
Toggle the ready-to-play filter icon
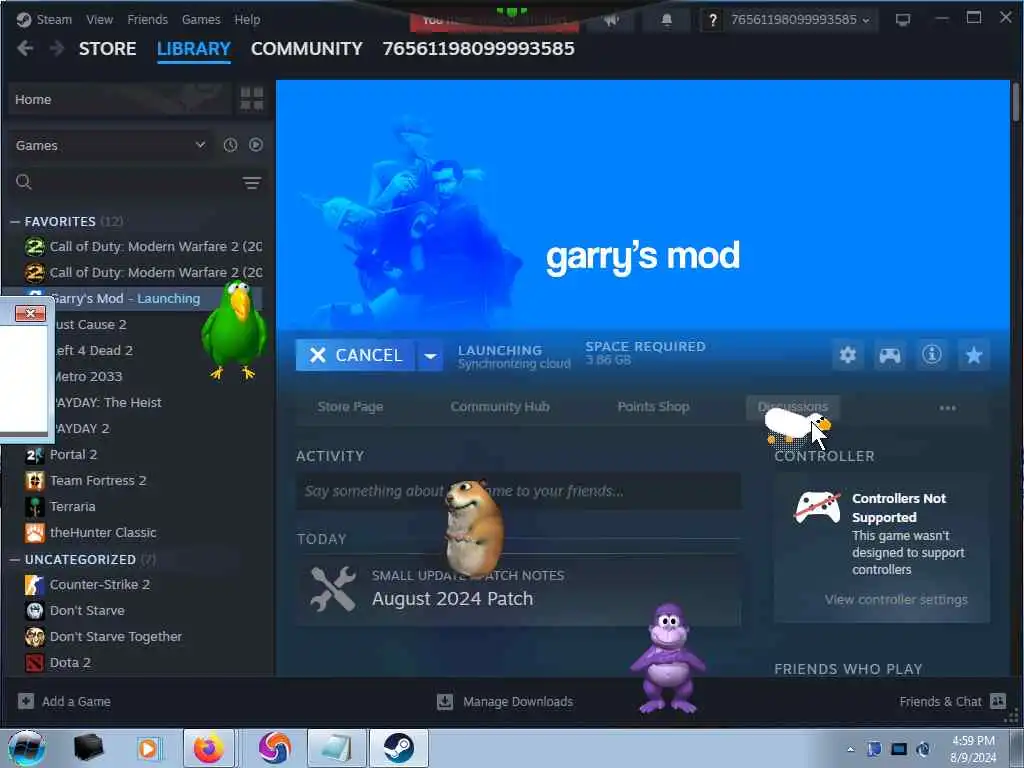coord(256,145)
